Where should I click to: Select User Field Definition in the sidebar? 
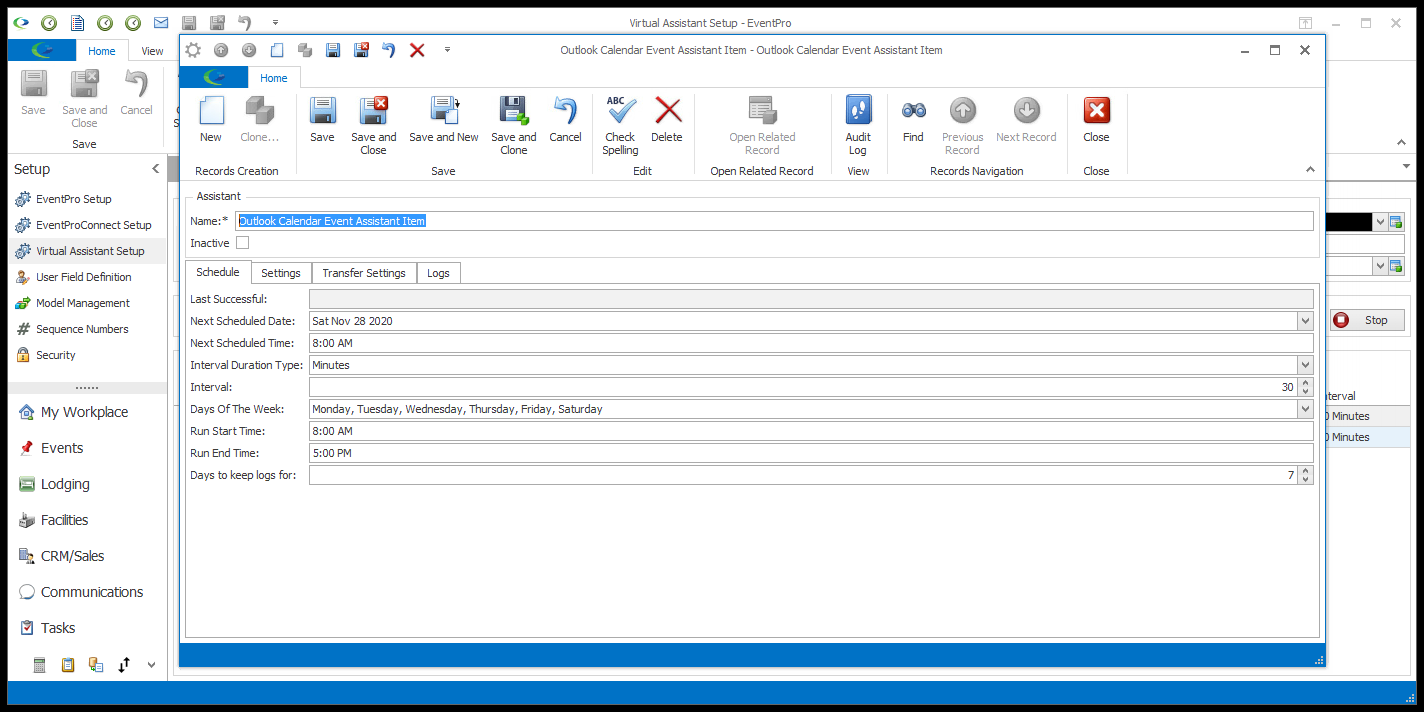(x=84, y=277)
